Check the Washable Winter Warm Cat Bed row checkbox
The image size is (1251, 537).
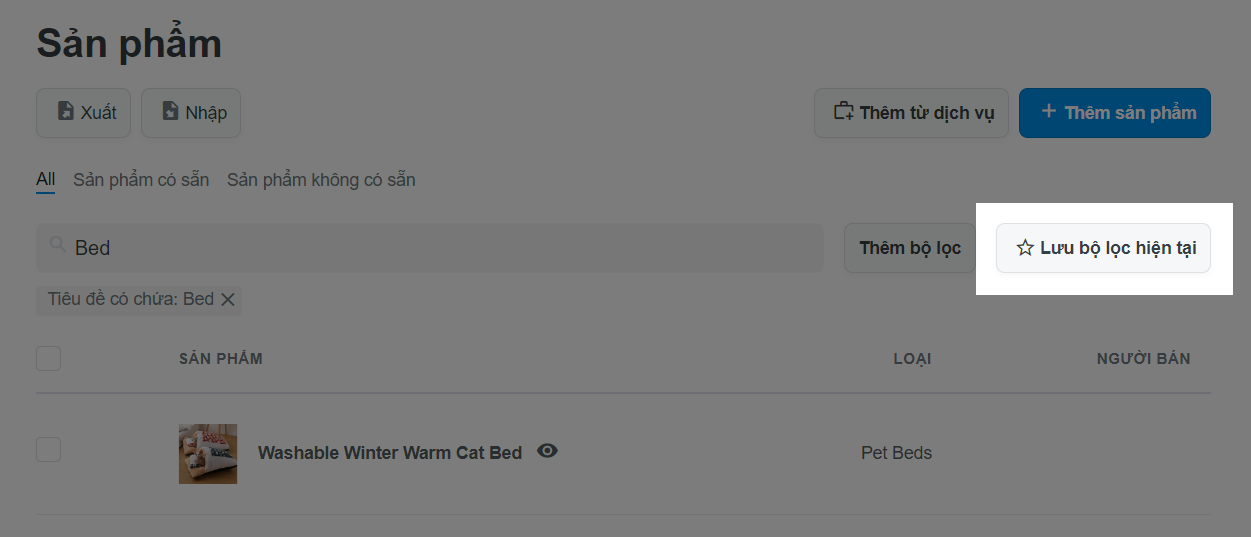[48, 450]
